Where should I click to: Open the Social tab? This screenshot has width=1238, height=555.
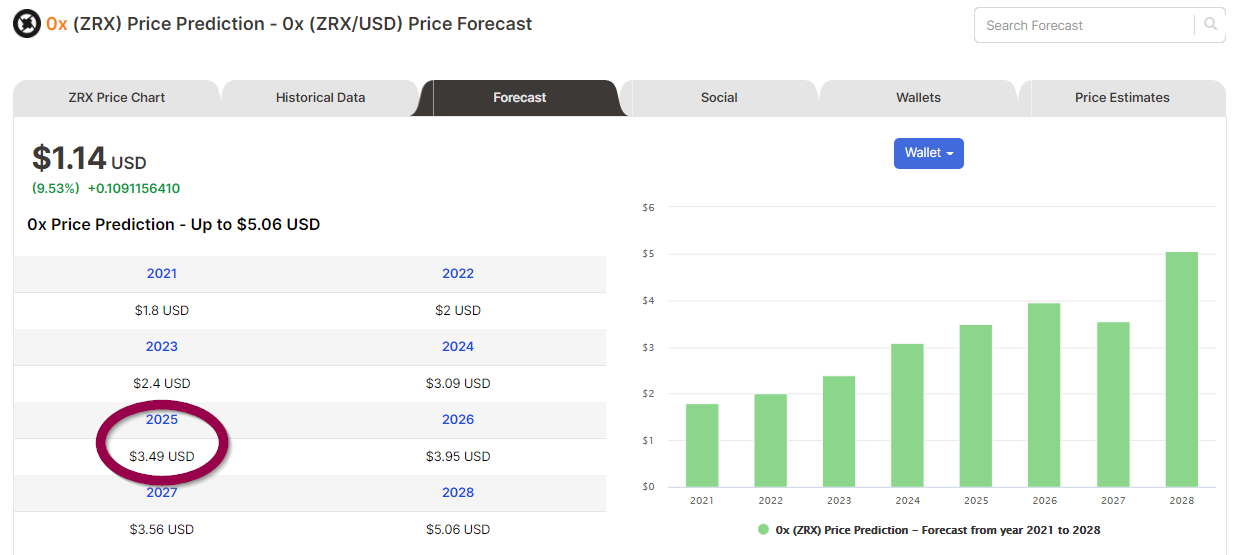pos(719,98)
